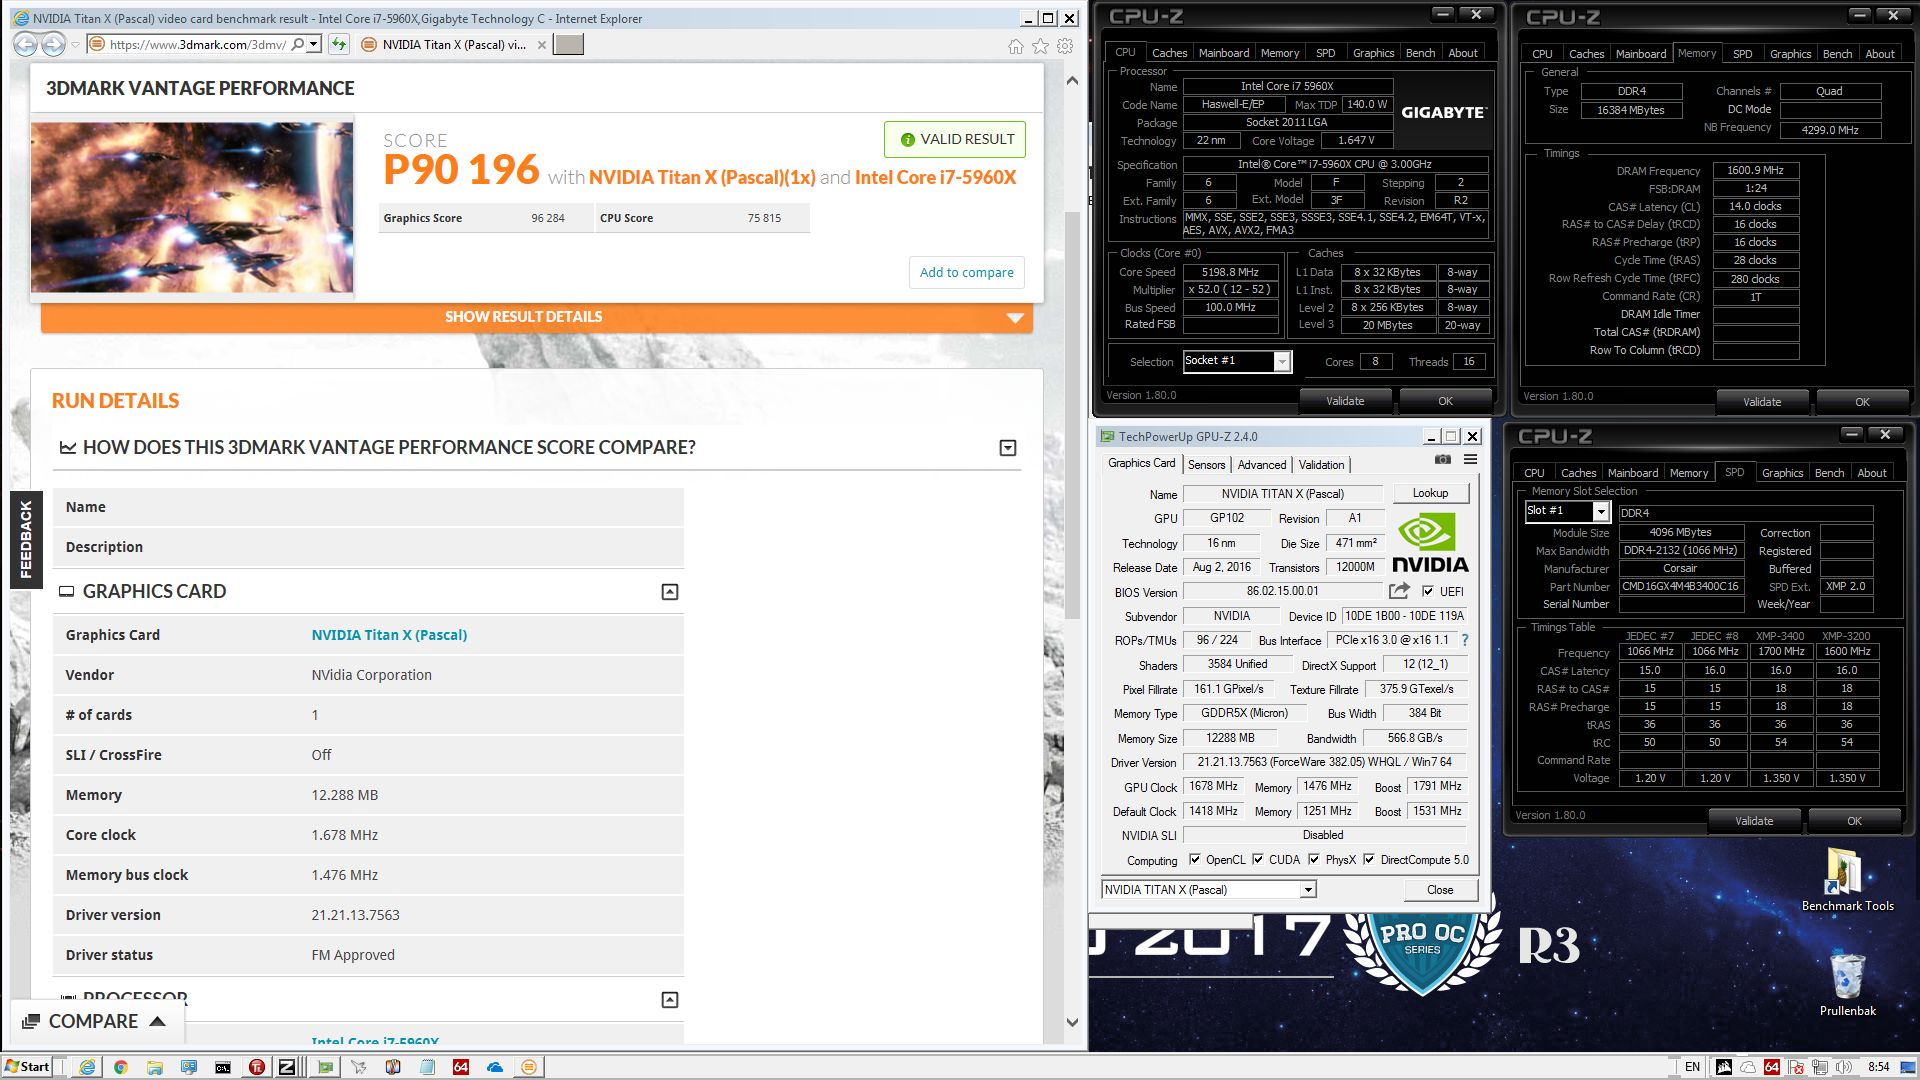Viewport: 1920px width, 1080px height.
Task: Open the Slot #1 memory slot dropdown
Action: (x=1600, y=511)
